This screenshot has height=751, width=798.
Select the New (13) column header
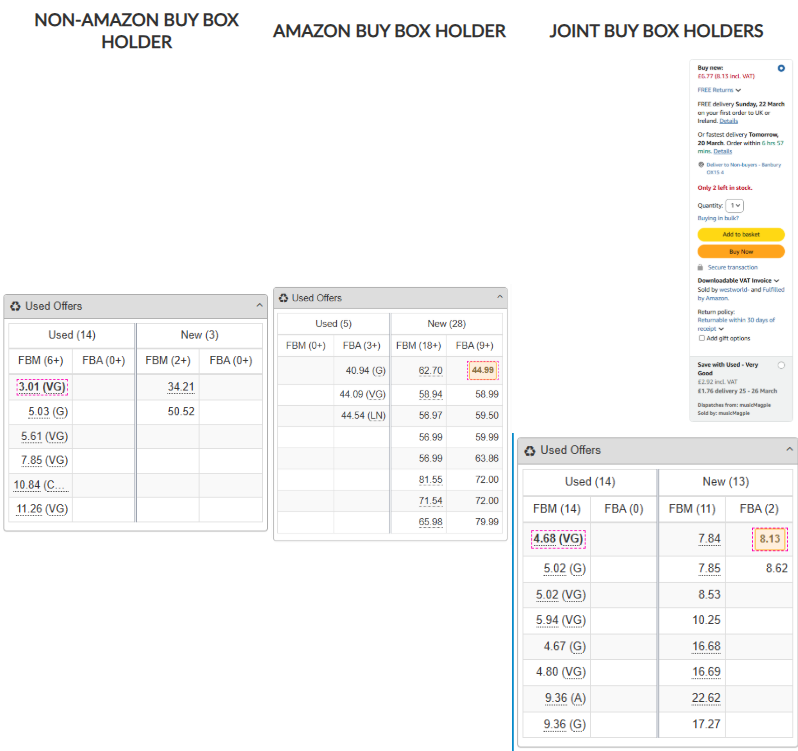coord(726,481)
